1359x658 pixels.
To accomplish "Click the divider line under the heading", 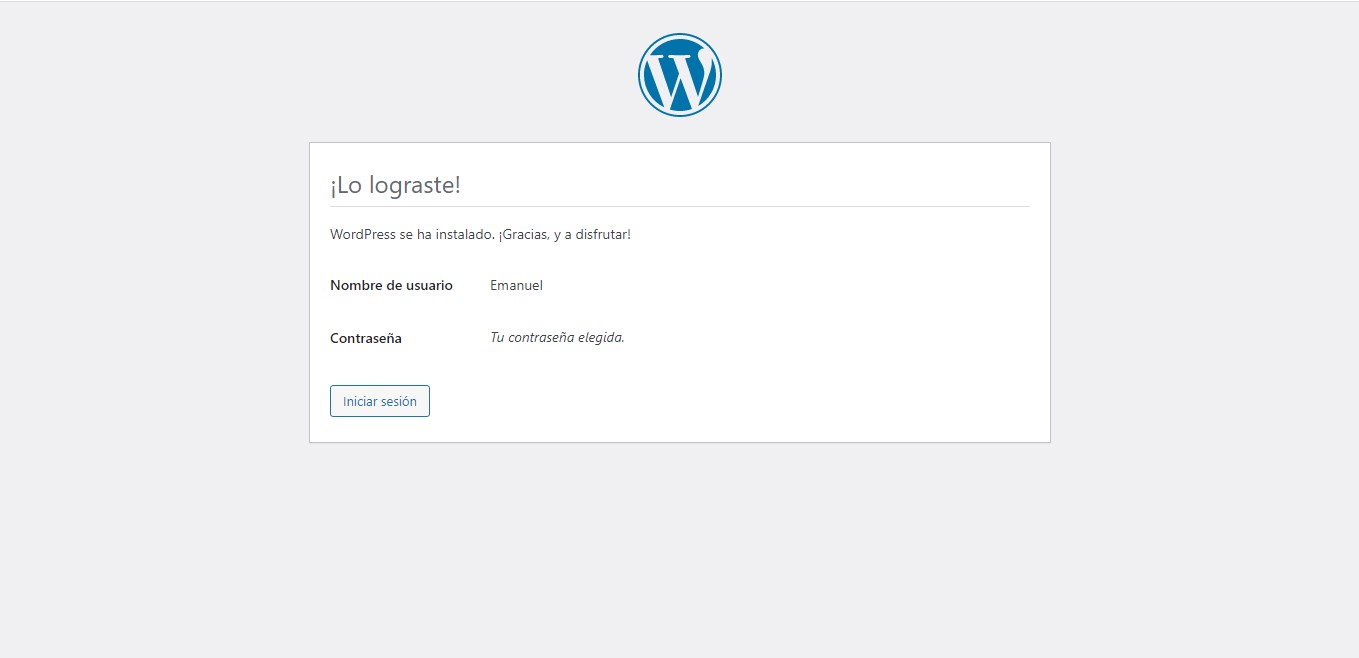I will 679,206.
